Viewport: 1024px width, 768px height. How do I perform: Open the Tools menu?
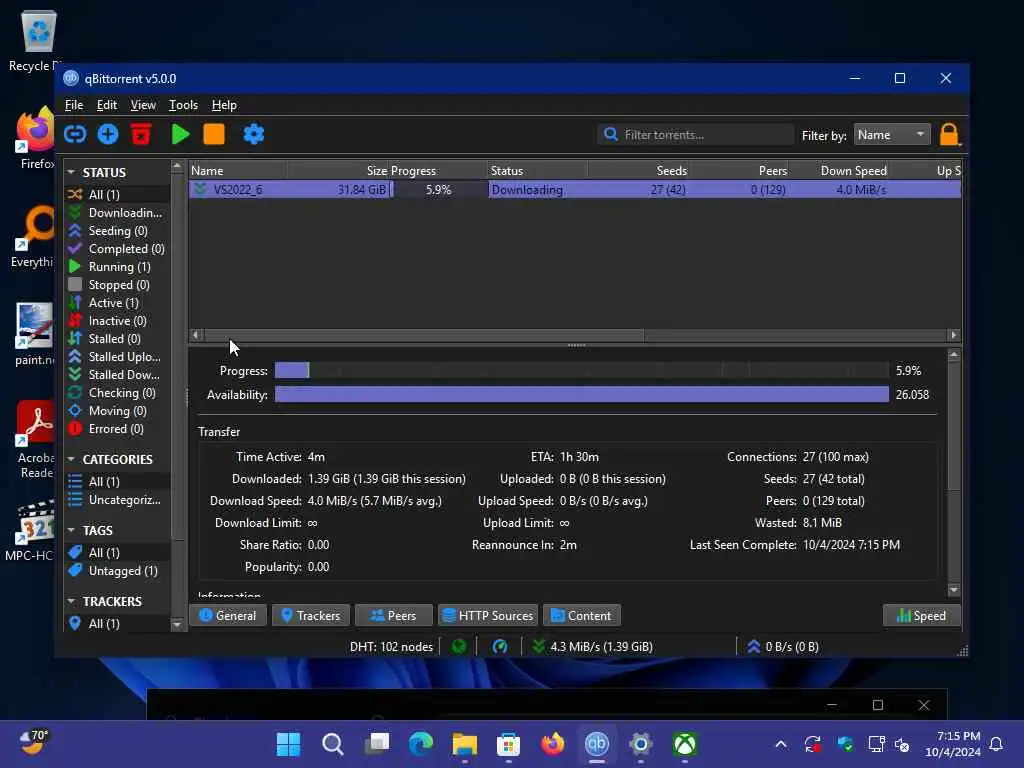pos(184,105)
